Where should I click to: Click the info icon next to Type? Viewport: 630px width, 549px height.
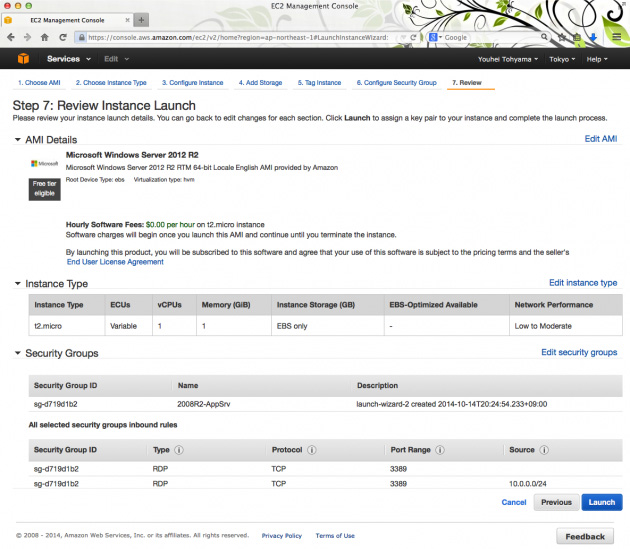pos(179,450)
